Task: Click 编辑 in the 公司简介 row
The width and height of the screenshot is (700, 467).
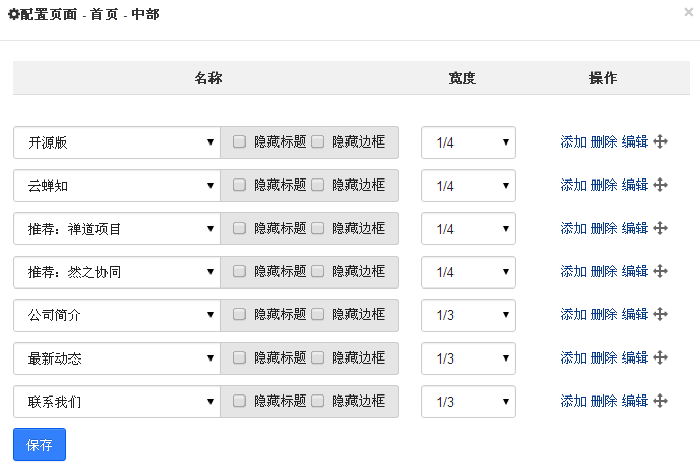Action: [x=635, y=314]
